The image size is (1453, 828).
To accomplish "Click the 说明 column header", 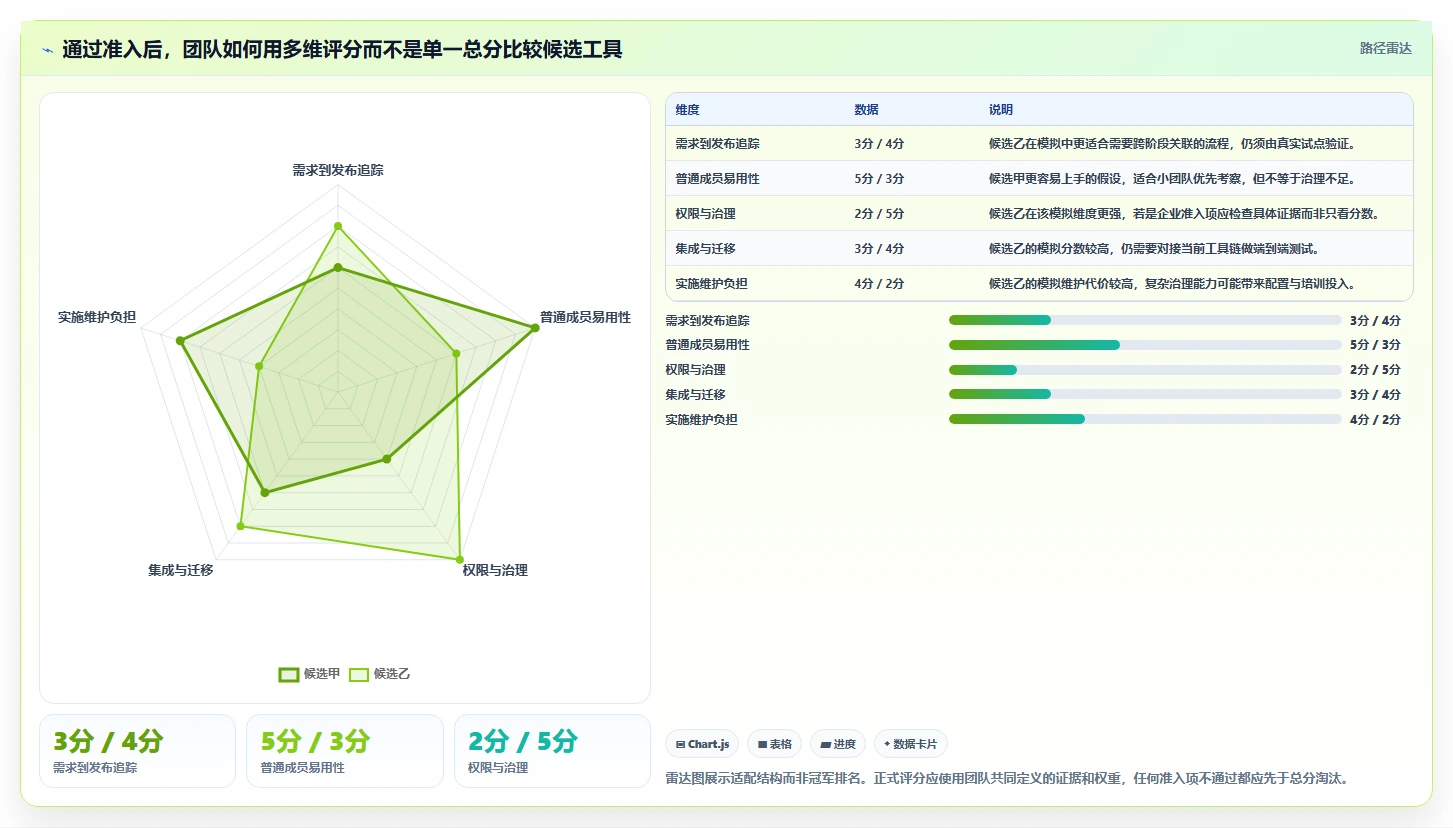I will (x=1001, y=110).
